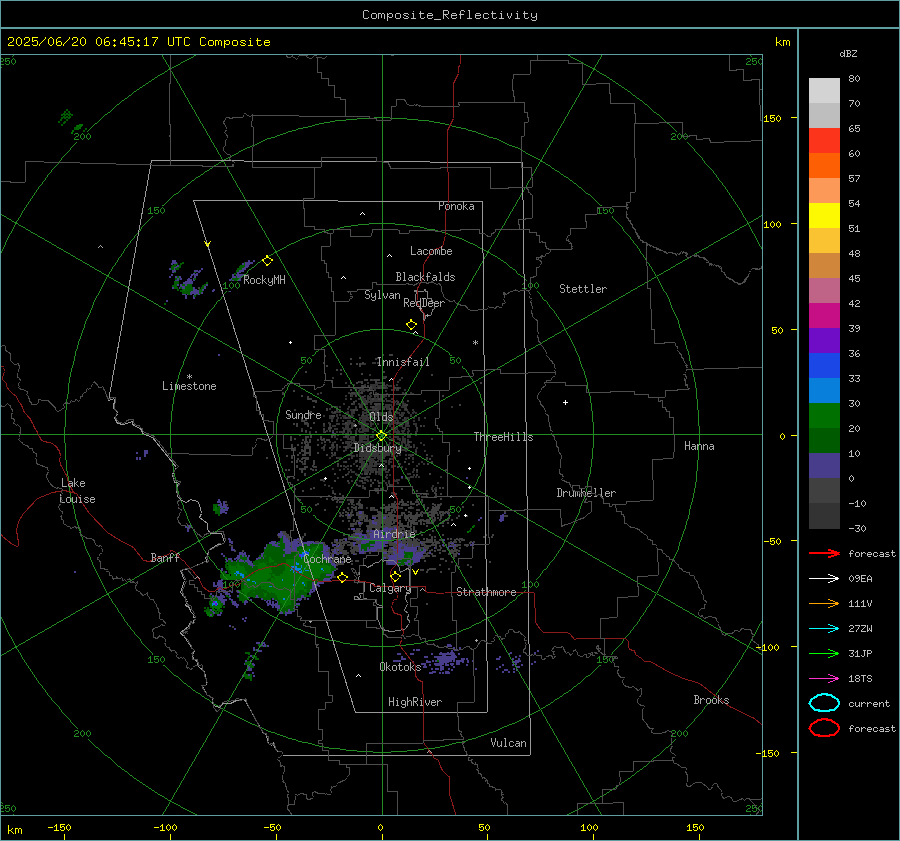Click the Didsbury city label
900x841 pixels.
point(377,448)
